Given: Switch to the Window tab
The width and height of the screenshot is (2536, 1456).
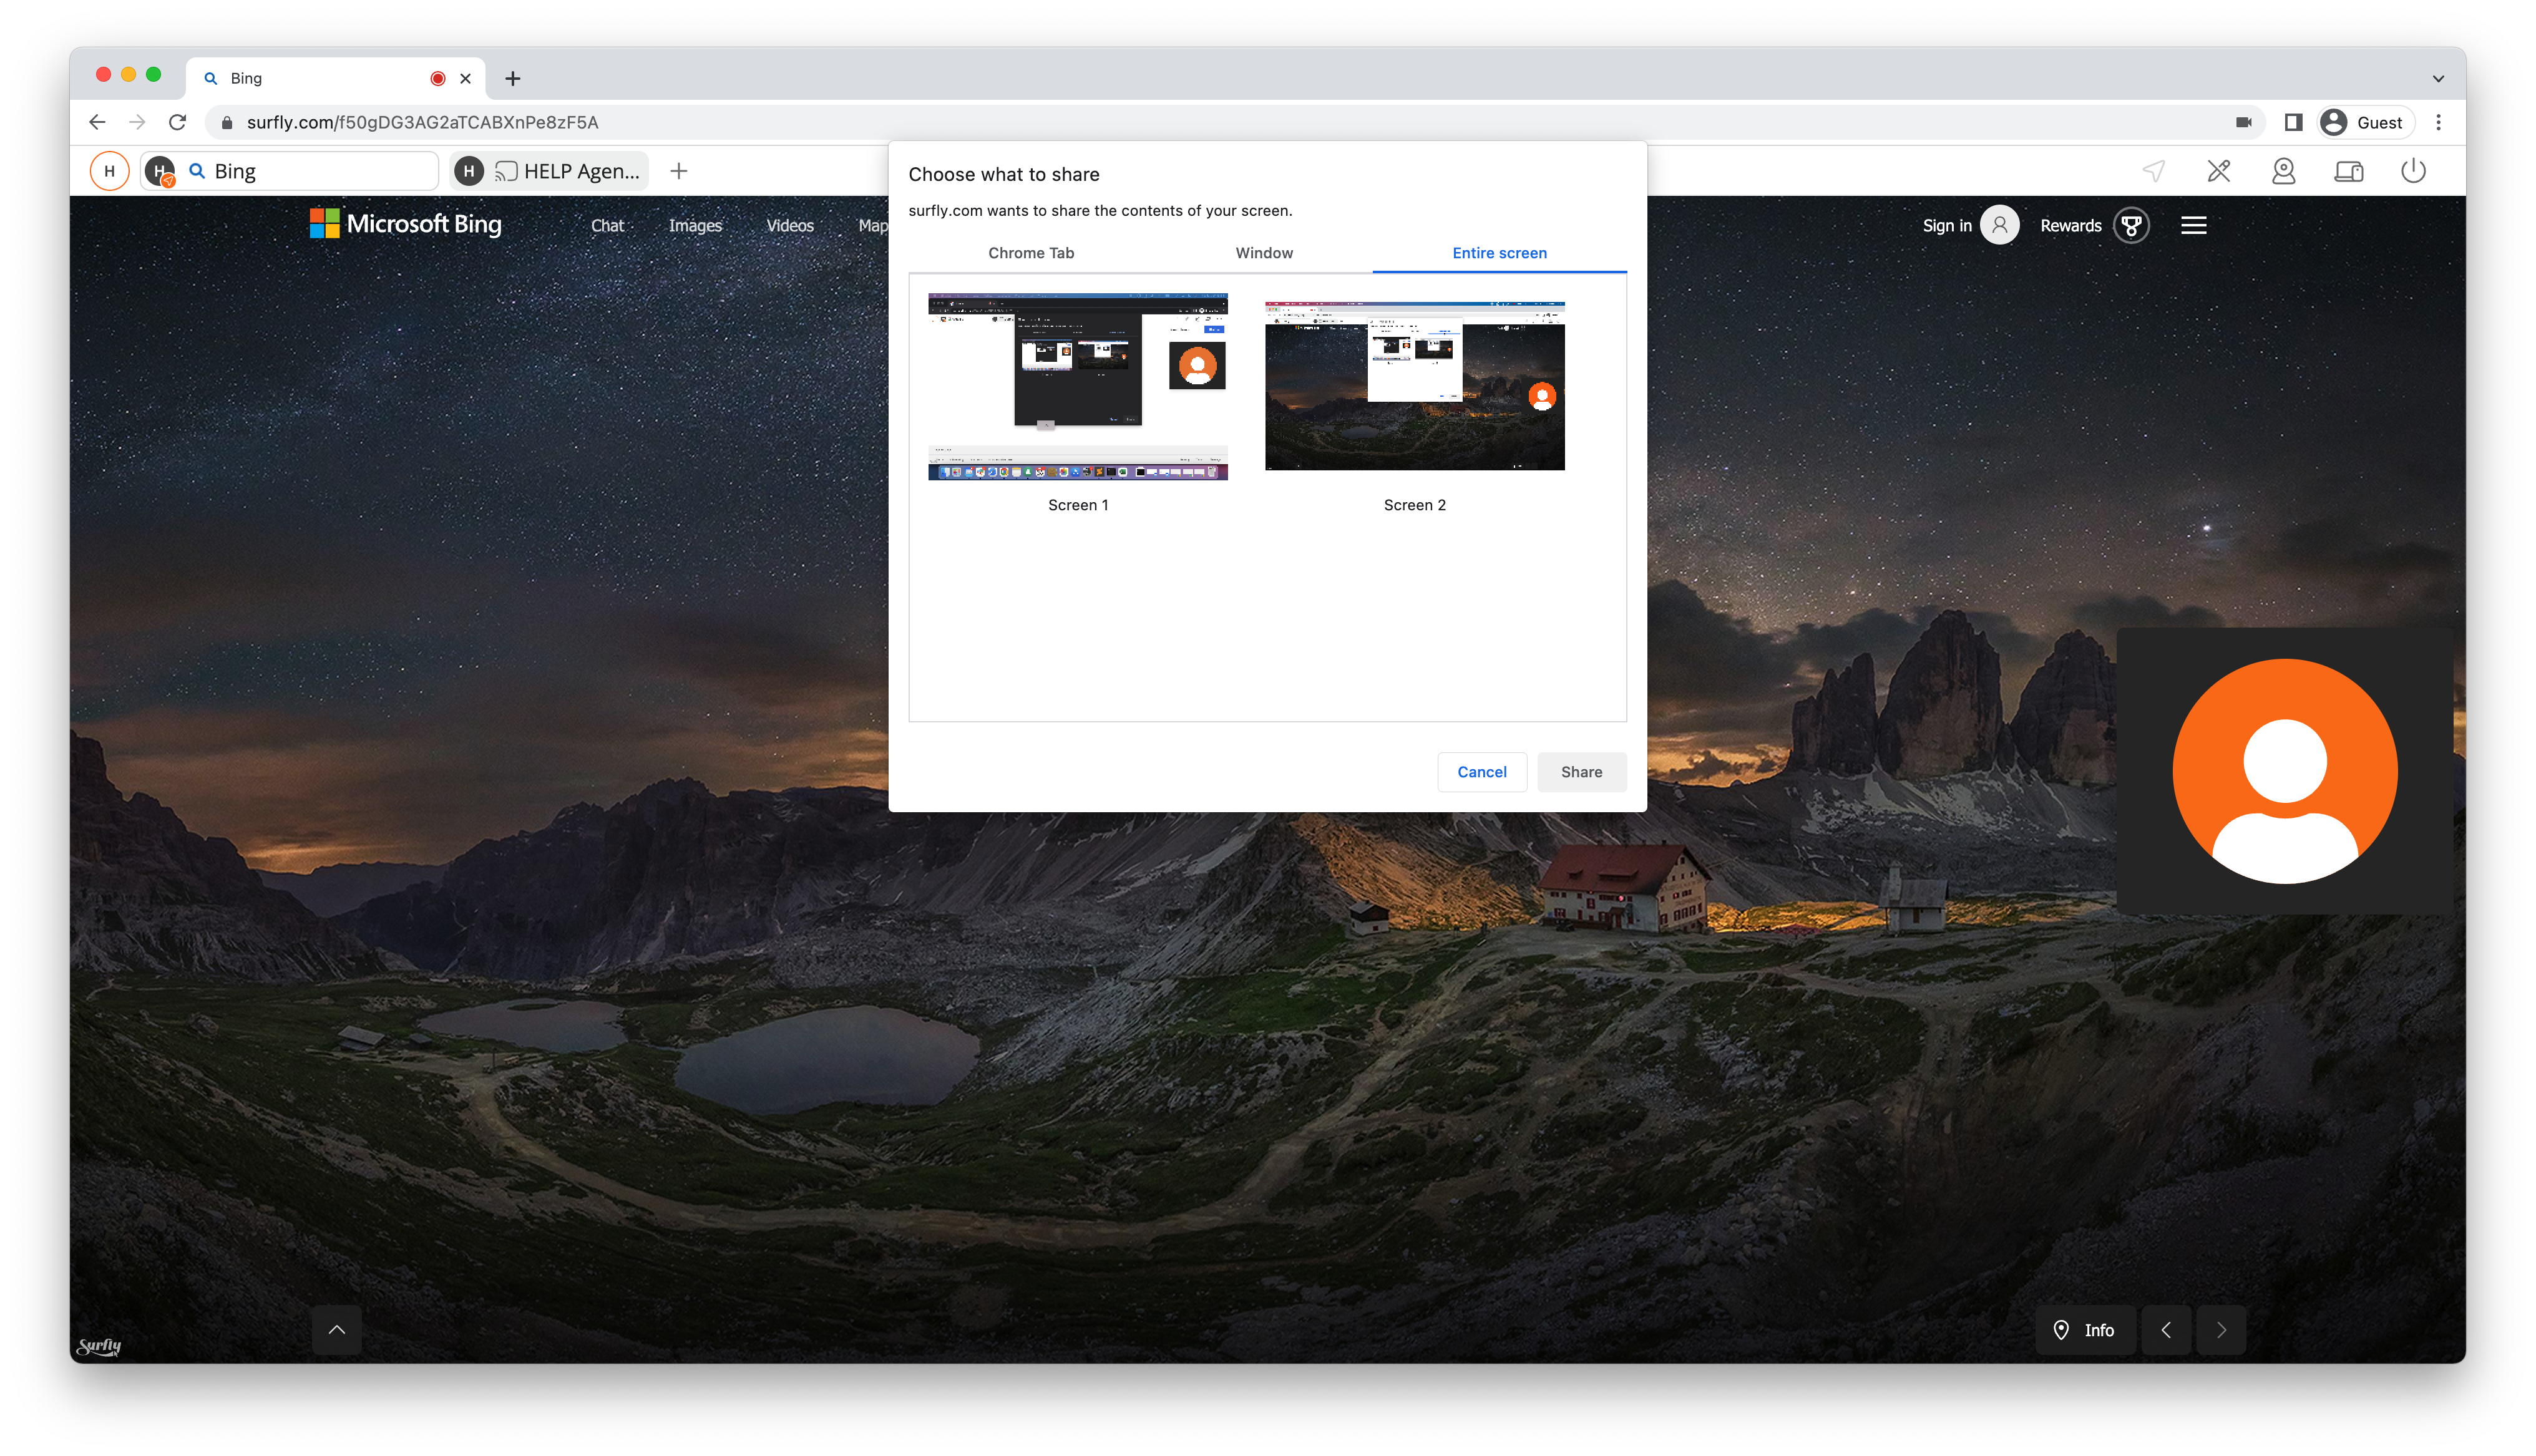Looking at the screenshot, I should click(x=1264, y=253).
